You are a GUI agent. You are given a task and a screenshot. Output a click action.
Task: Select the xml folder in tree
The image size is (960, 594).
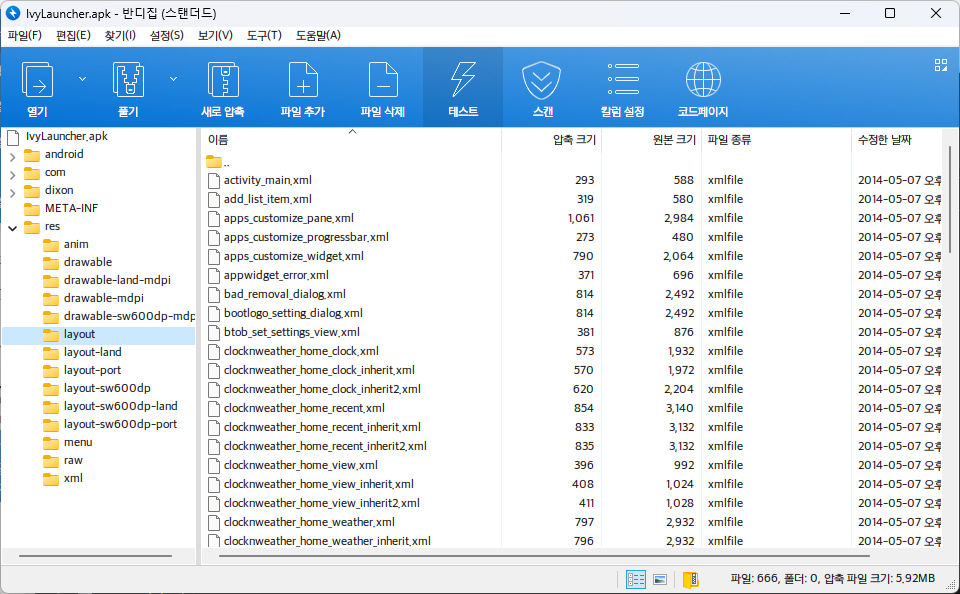tap(73, 478)
